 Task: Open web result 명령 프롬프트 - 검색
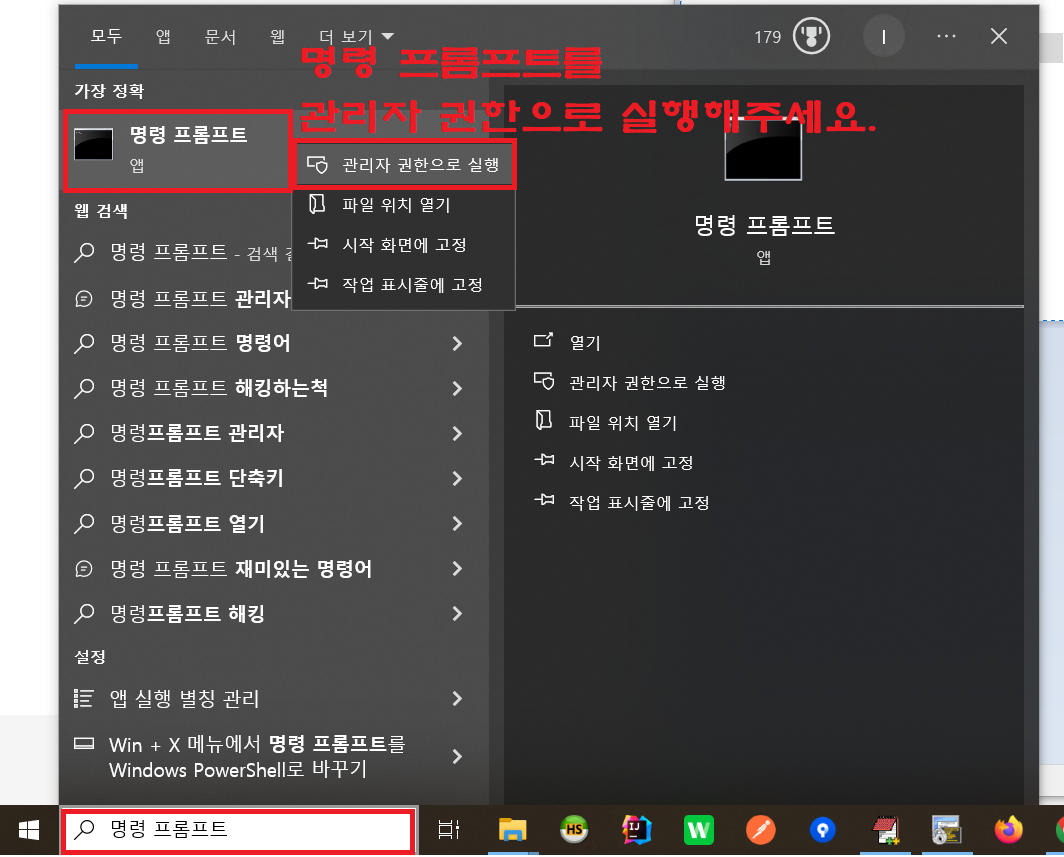tap(183, 252)
